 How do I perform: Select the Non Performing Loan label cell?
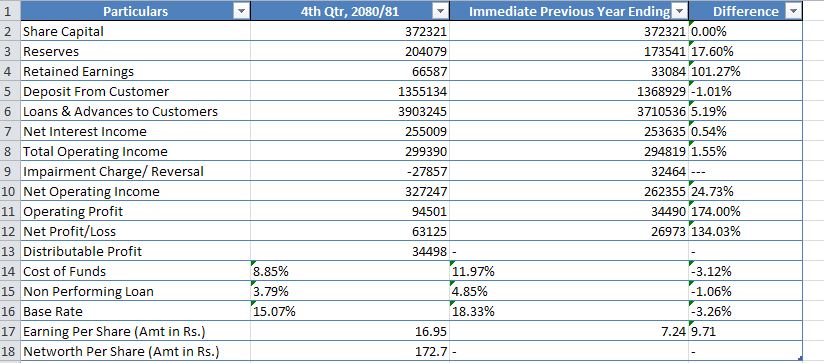pyautogui.click(x=136, y=291)
